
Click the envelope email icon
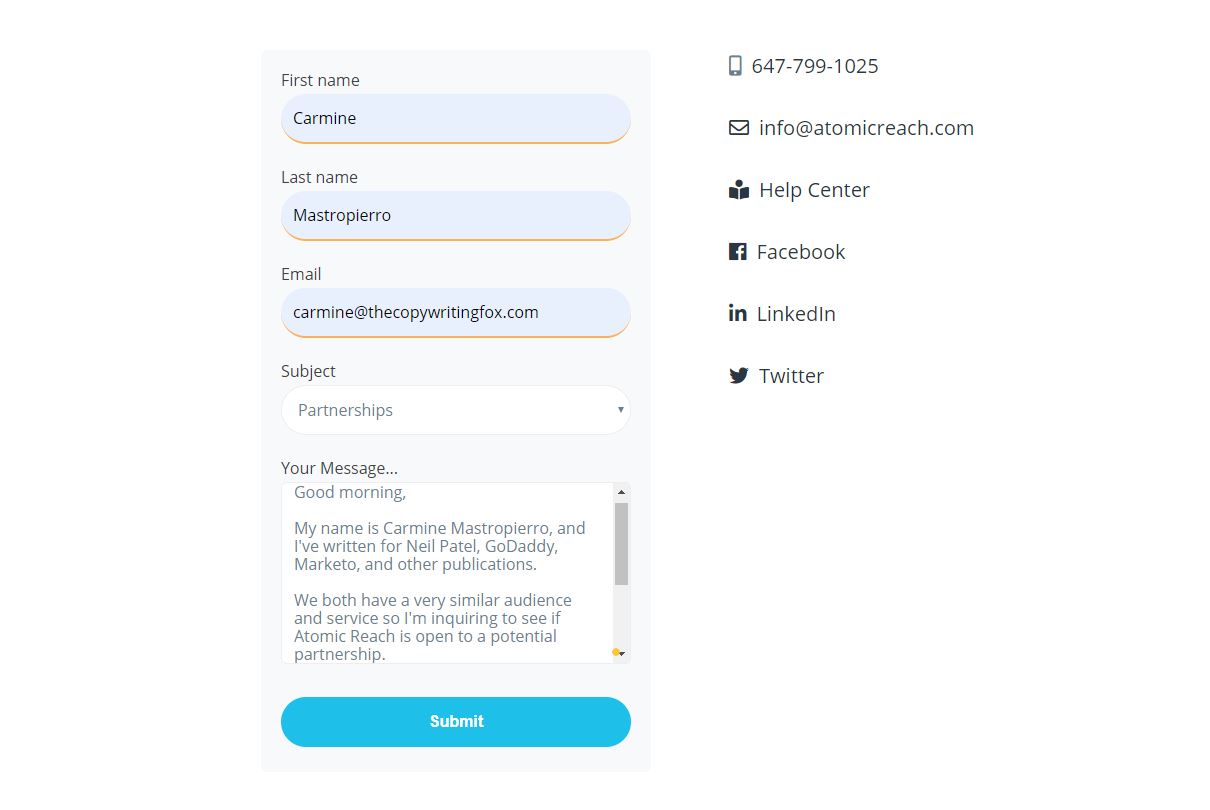point(739,128)
